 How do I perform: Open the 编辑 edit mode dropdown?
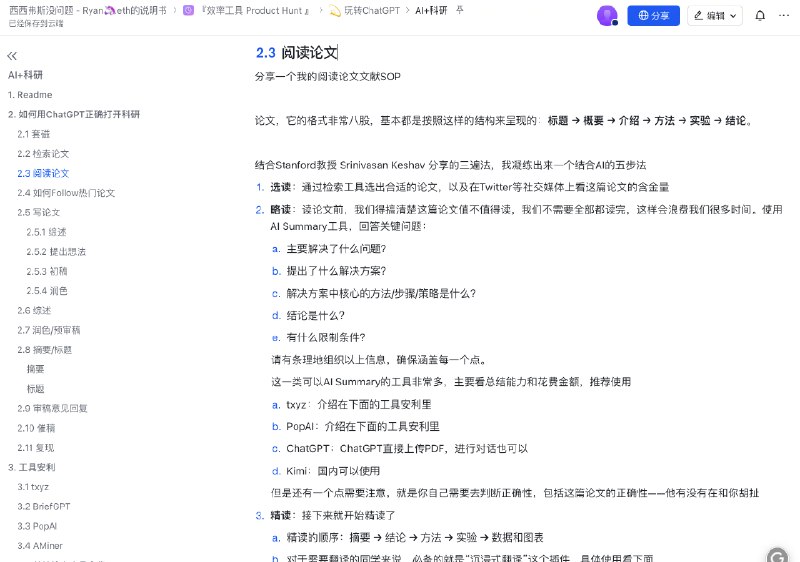715,16
